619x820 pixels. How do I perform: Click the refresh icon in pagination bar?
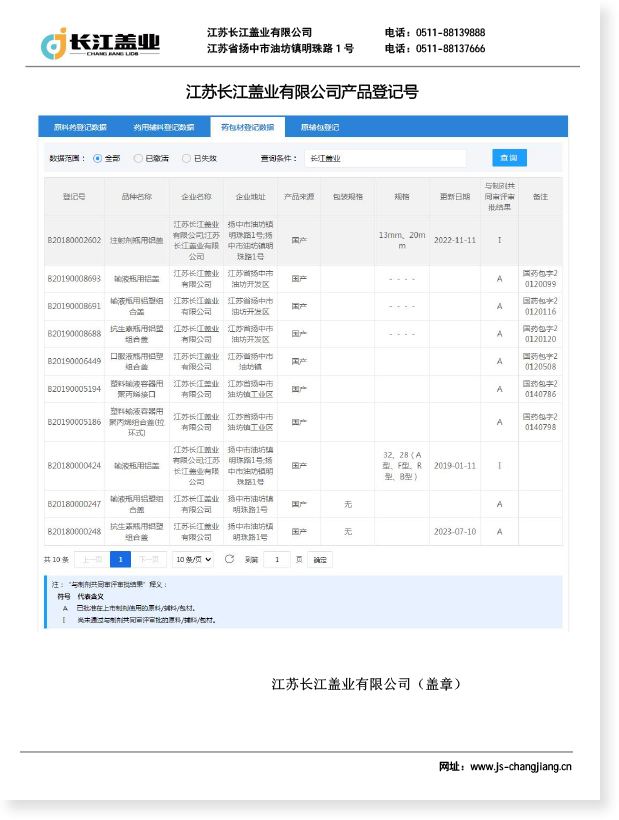point(229,559)
